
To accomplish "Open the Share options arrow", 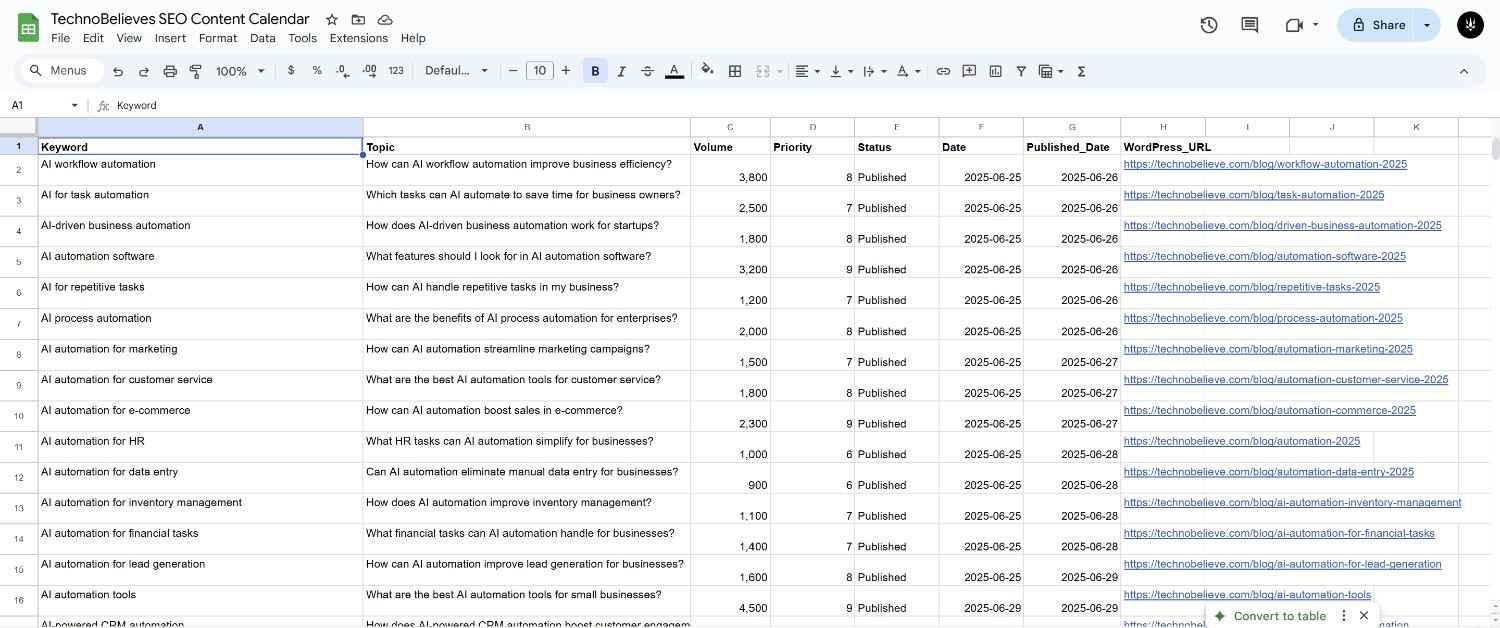I will 1427,25.
